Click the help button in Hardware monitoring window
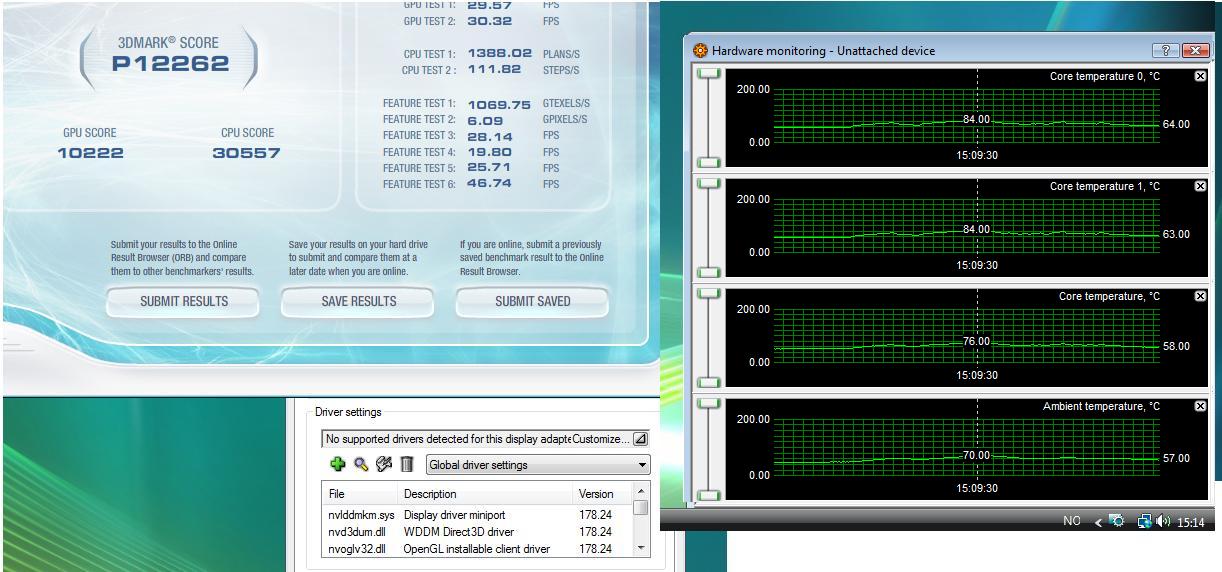Viewport: 1222px width, 572px height. [1166, 50]
